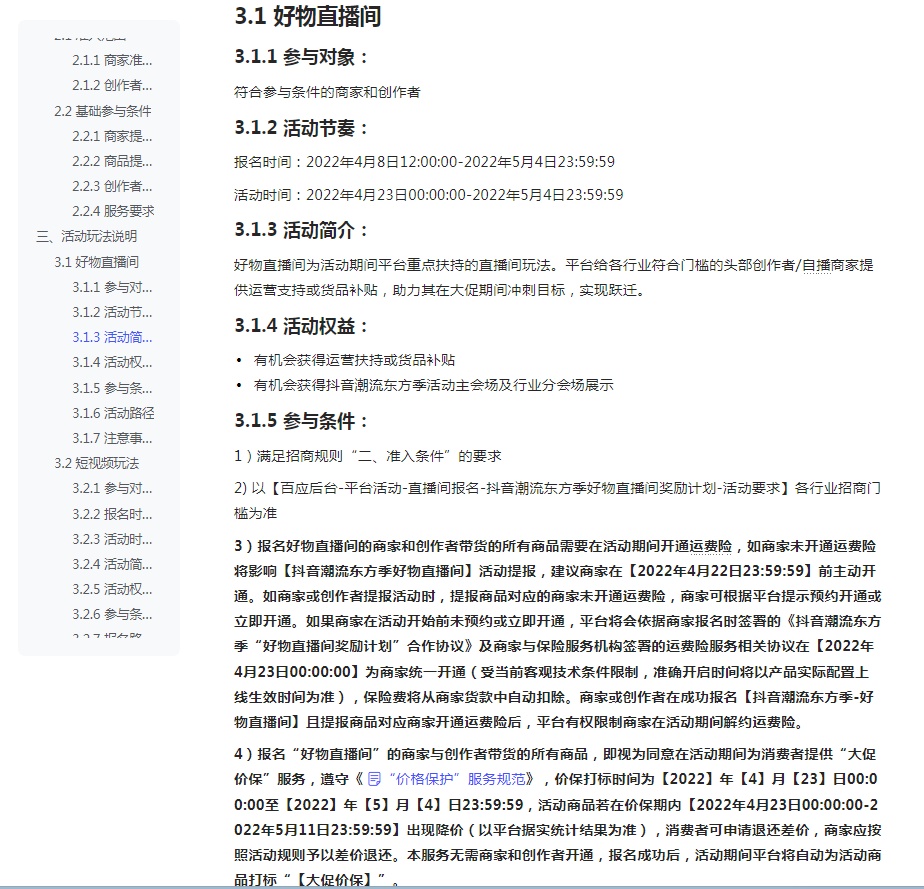Click the bullet "有机会获得运营扶持或货品补贴"
Viewport: 924px width, 889px height.
click(x=354, y=360)
